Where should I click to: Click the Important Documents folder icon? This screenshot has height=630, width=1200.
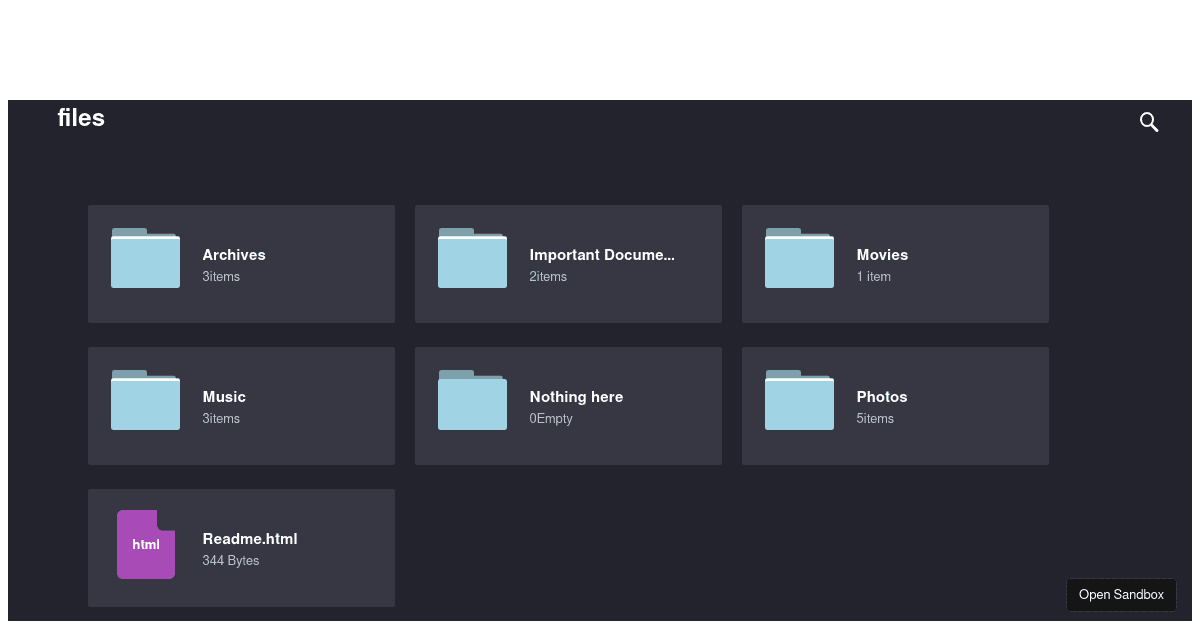click(x=472, y=258)
